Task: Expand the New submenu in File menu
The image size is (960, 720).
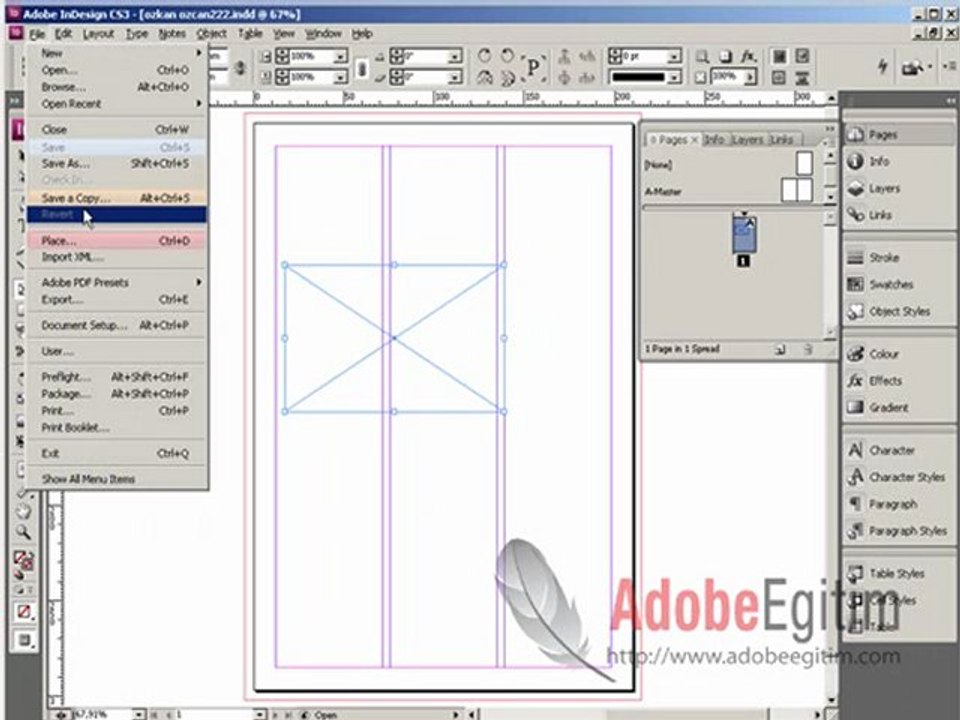Action: pyautogui.click(x=116, y=53)
